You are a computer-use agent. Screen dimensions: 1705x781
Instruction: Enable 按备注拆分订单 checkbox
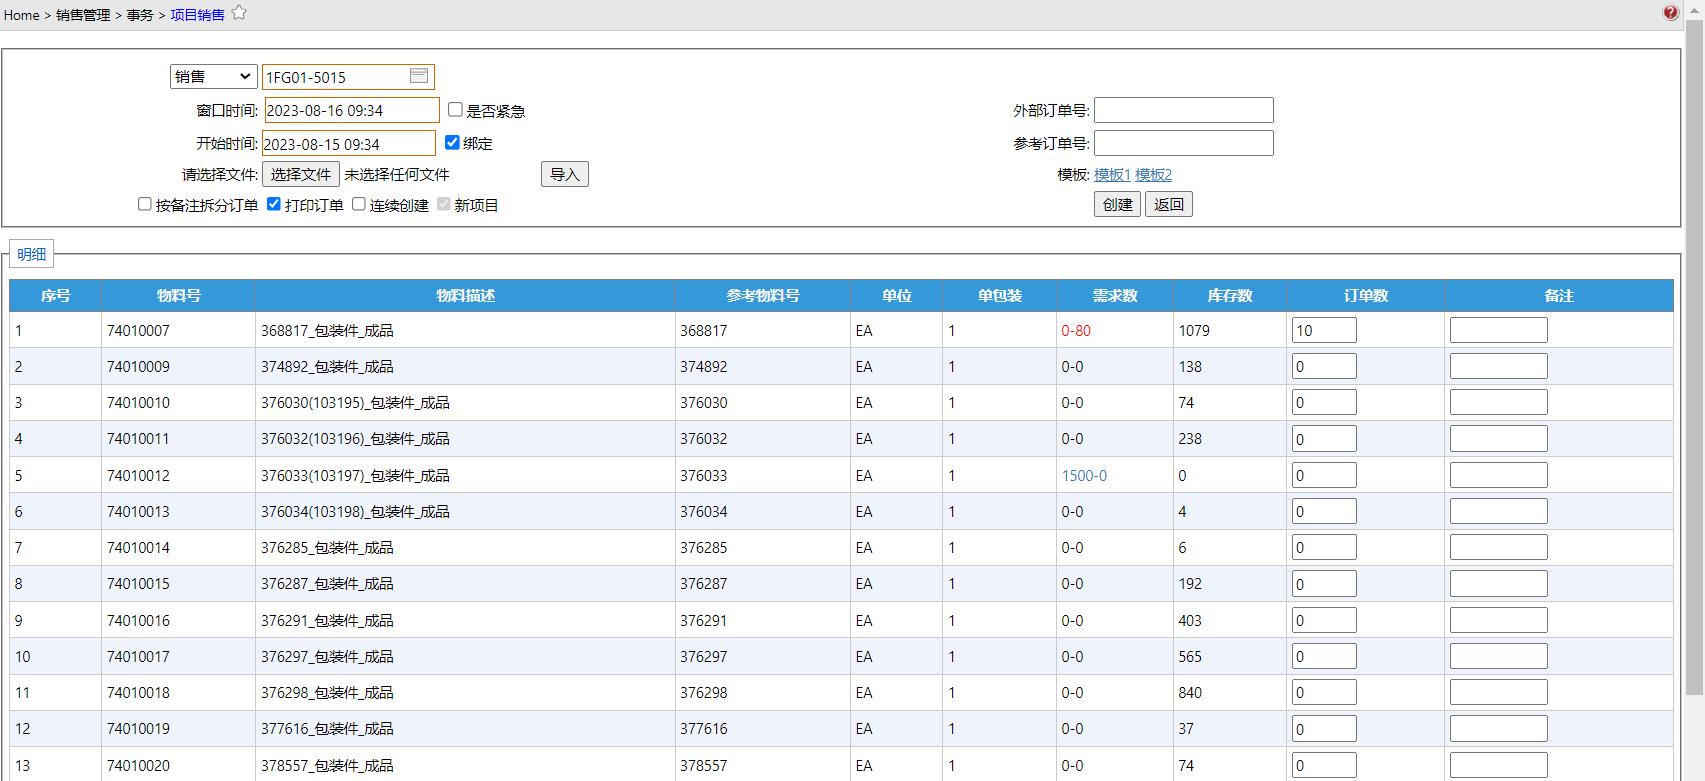click(144, 204)
